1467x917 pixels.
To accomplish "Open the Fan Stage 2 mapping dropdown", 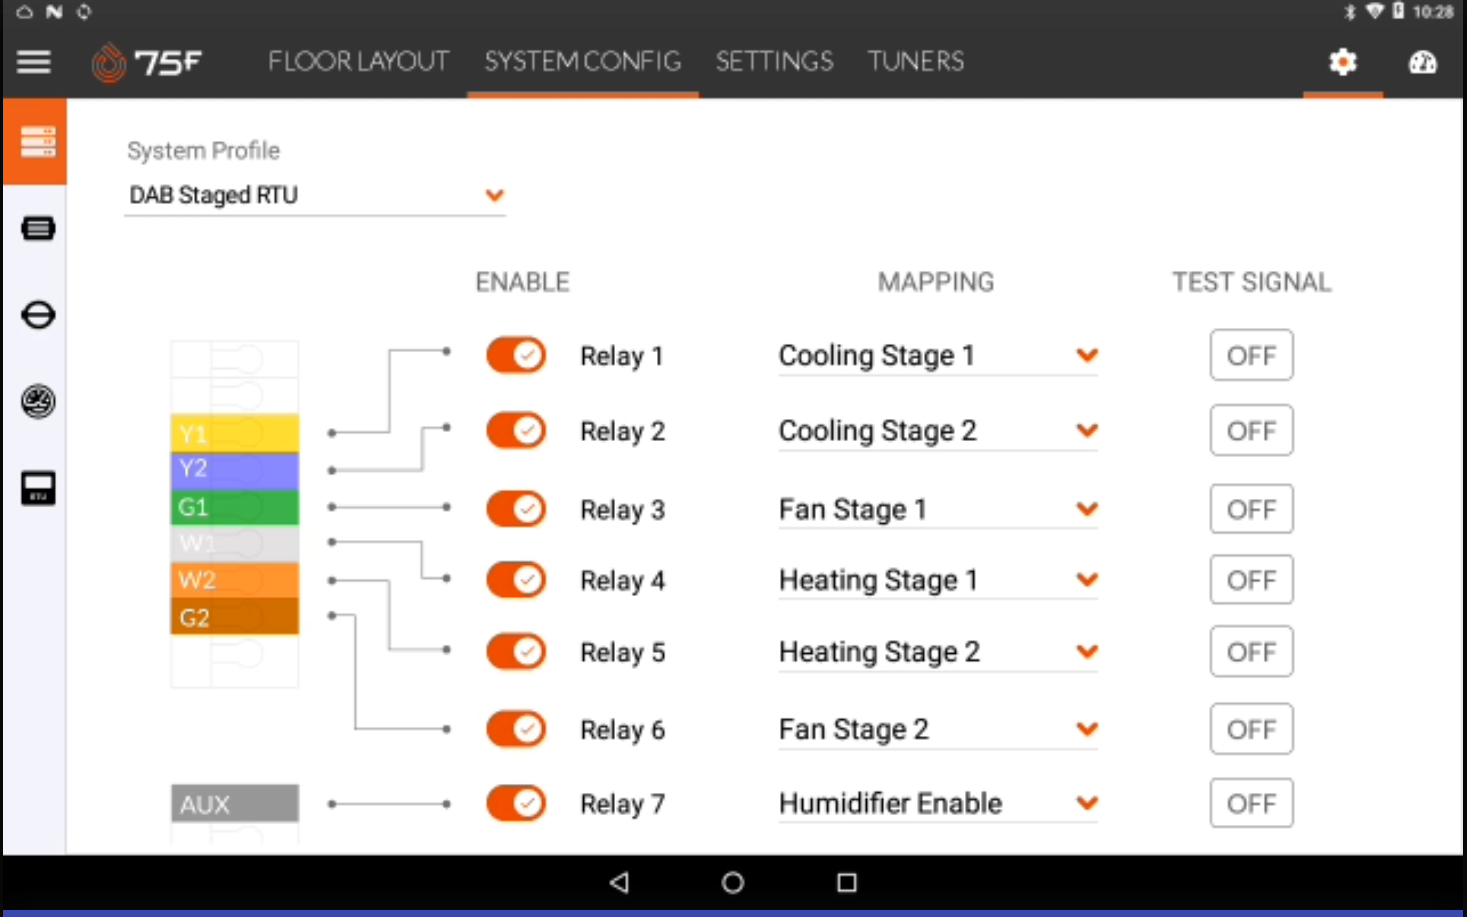I will click(938, 730).
